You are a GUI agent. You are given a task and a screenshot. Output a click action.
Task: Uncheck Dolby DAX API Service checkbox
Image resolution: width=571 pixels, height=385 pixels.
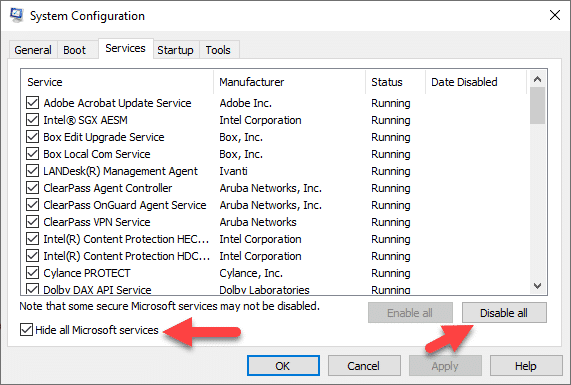tap(32, 289)
